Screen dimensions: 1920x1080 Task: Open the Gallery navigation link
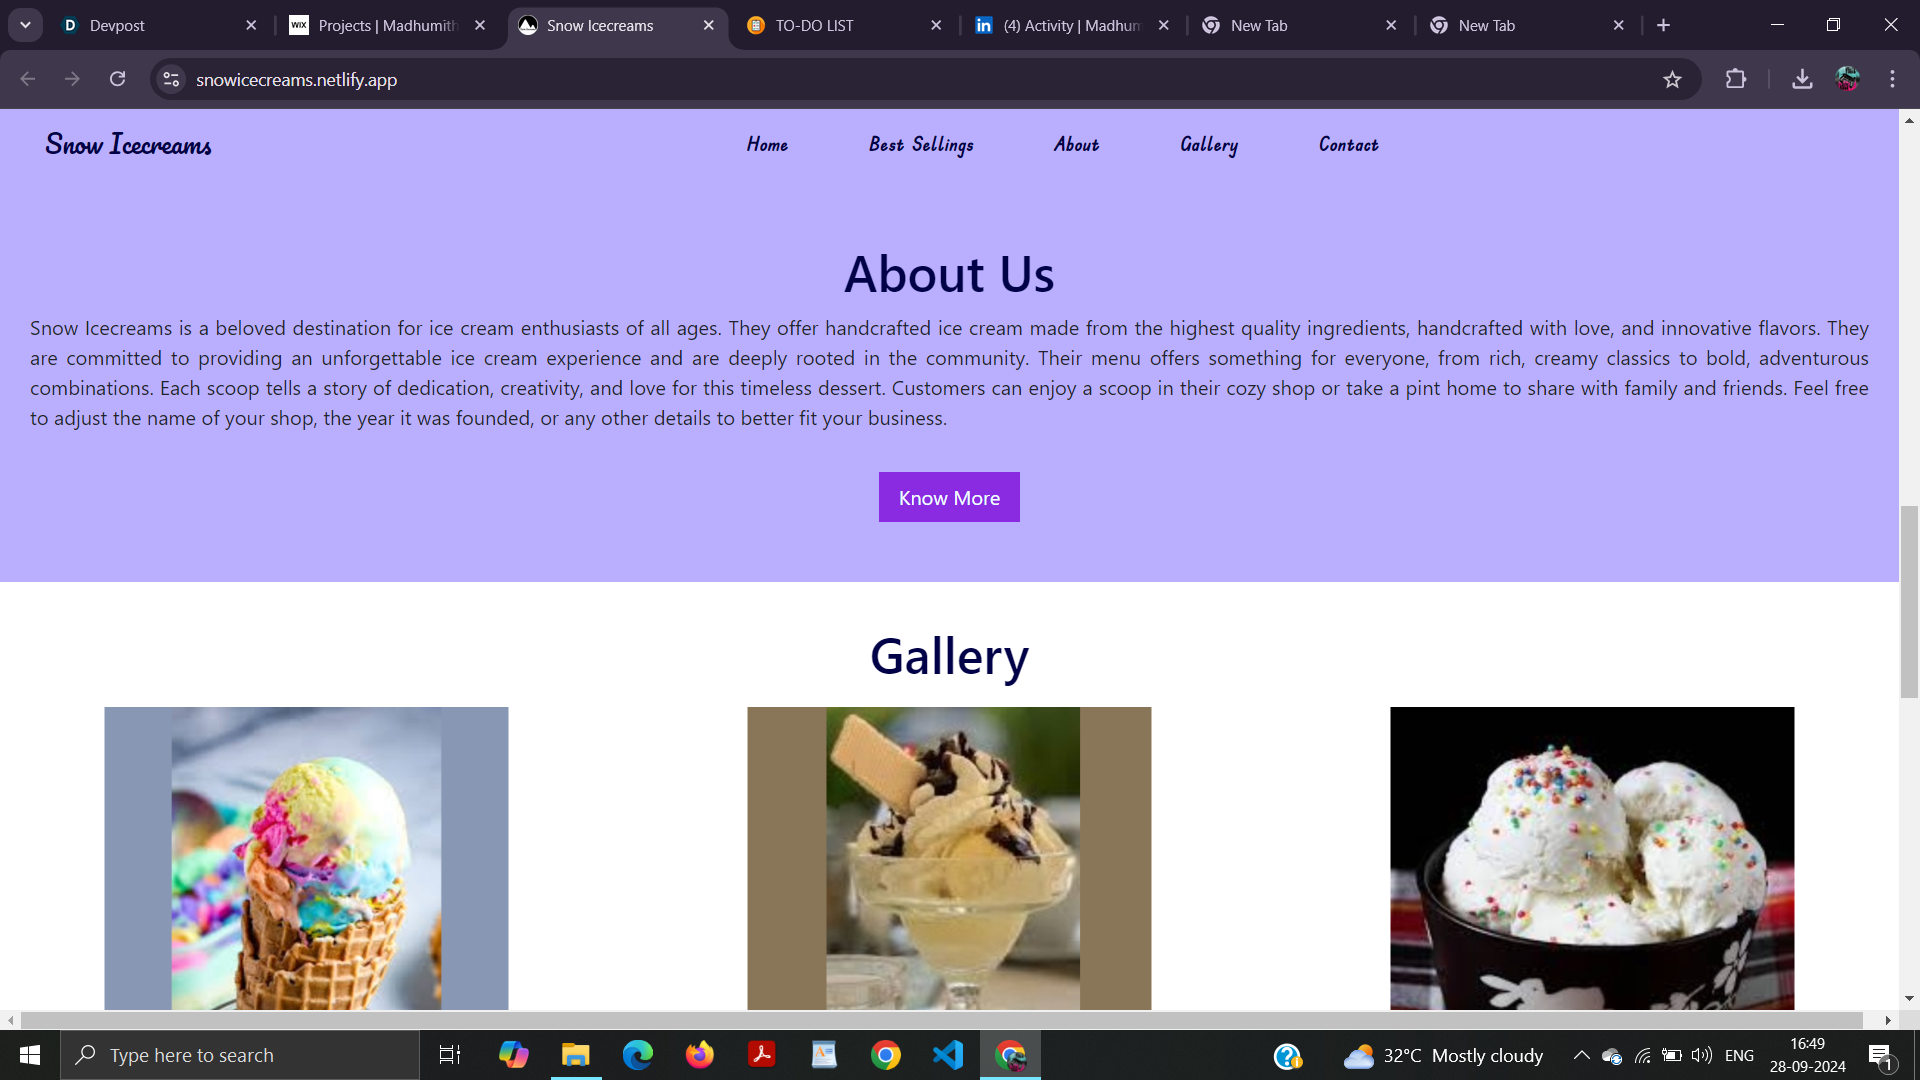[x=1208, y=145]
